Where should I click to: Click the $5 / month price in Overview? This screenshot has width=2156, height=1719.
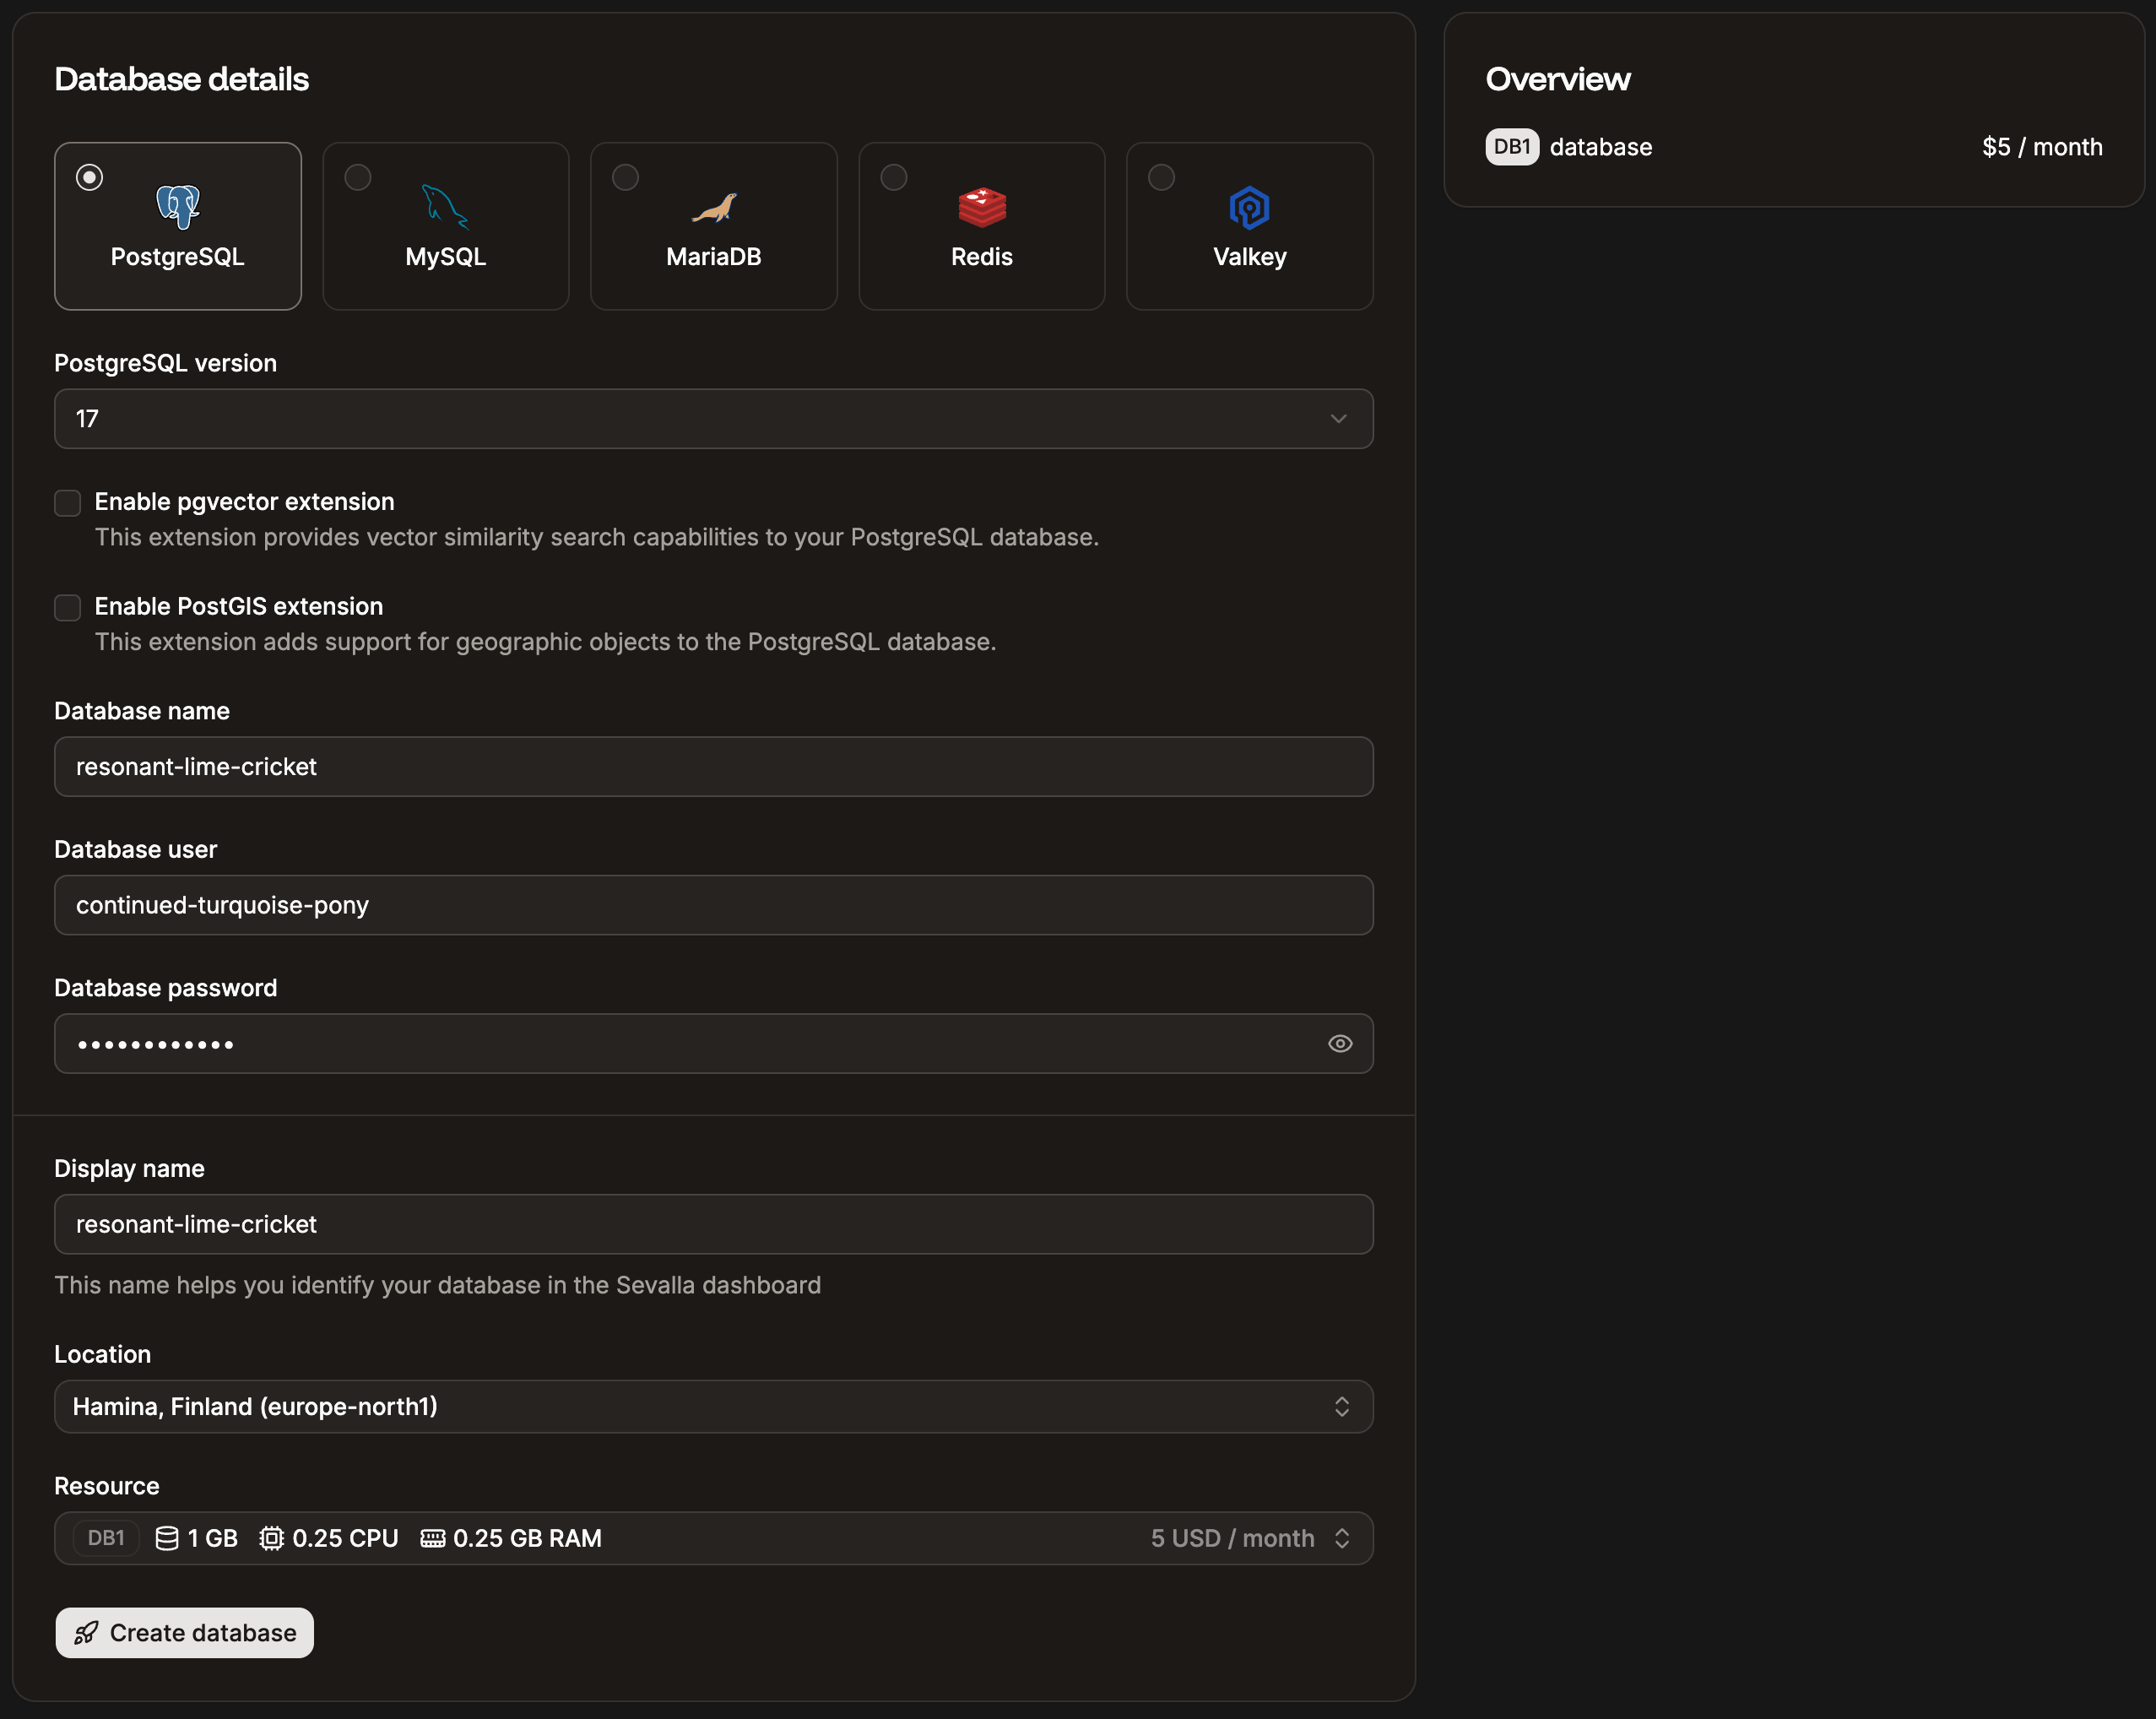2042,147
